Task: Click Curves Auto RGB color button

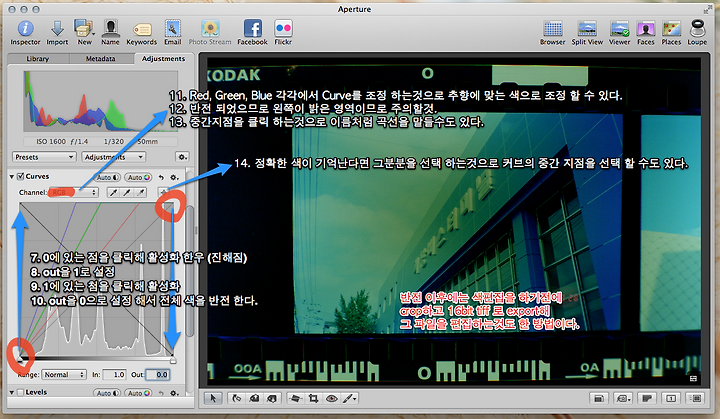Action: 139,177
